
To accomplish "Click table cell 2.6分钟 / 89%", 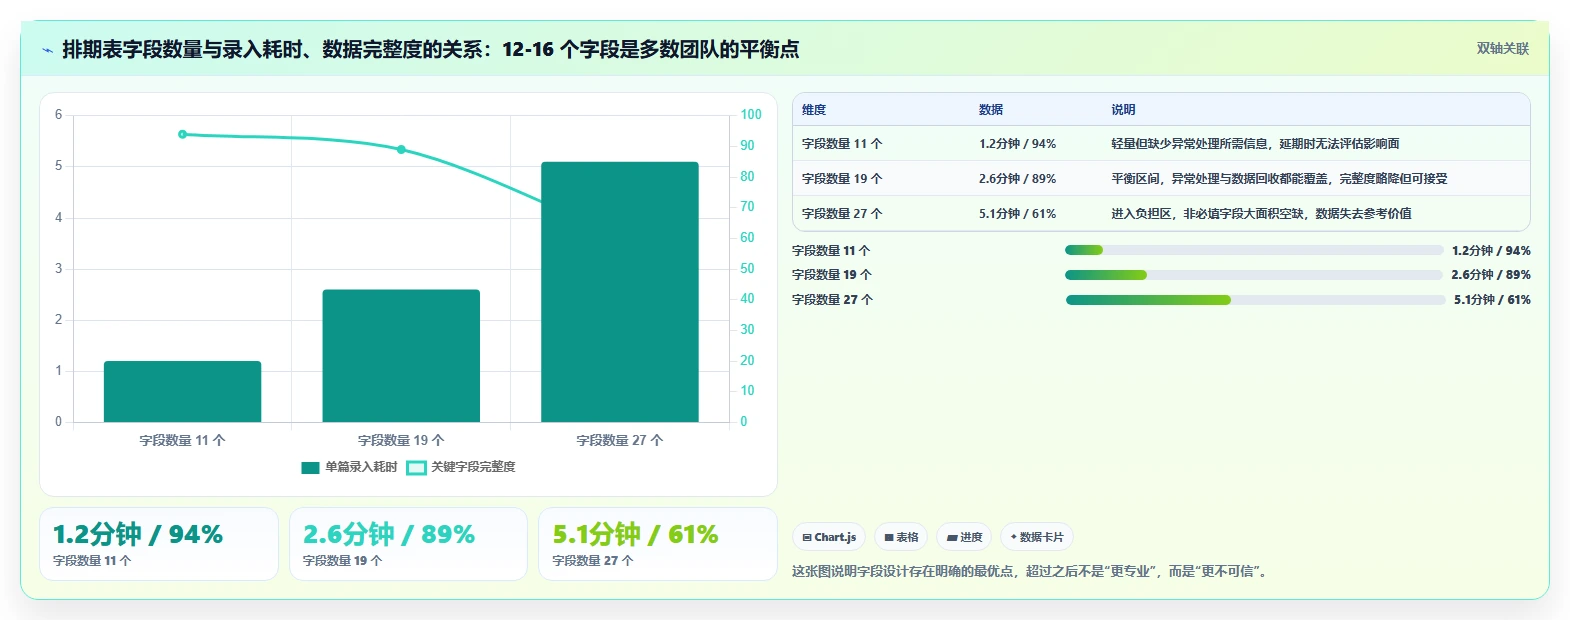I will (1017, 179).
